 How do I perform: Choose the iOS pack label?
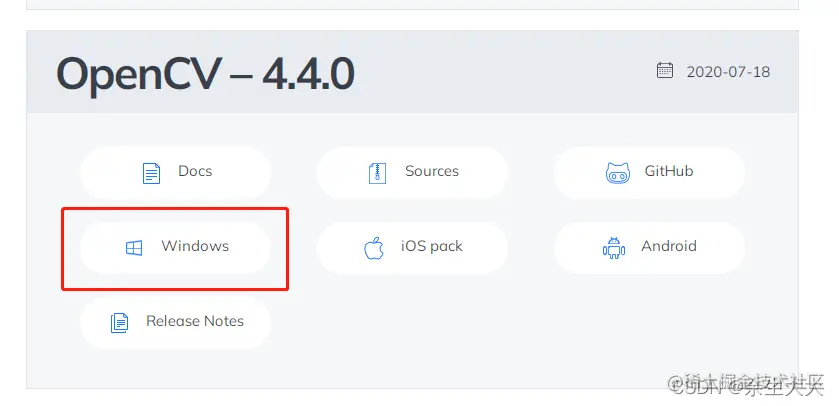[432, 247]
